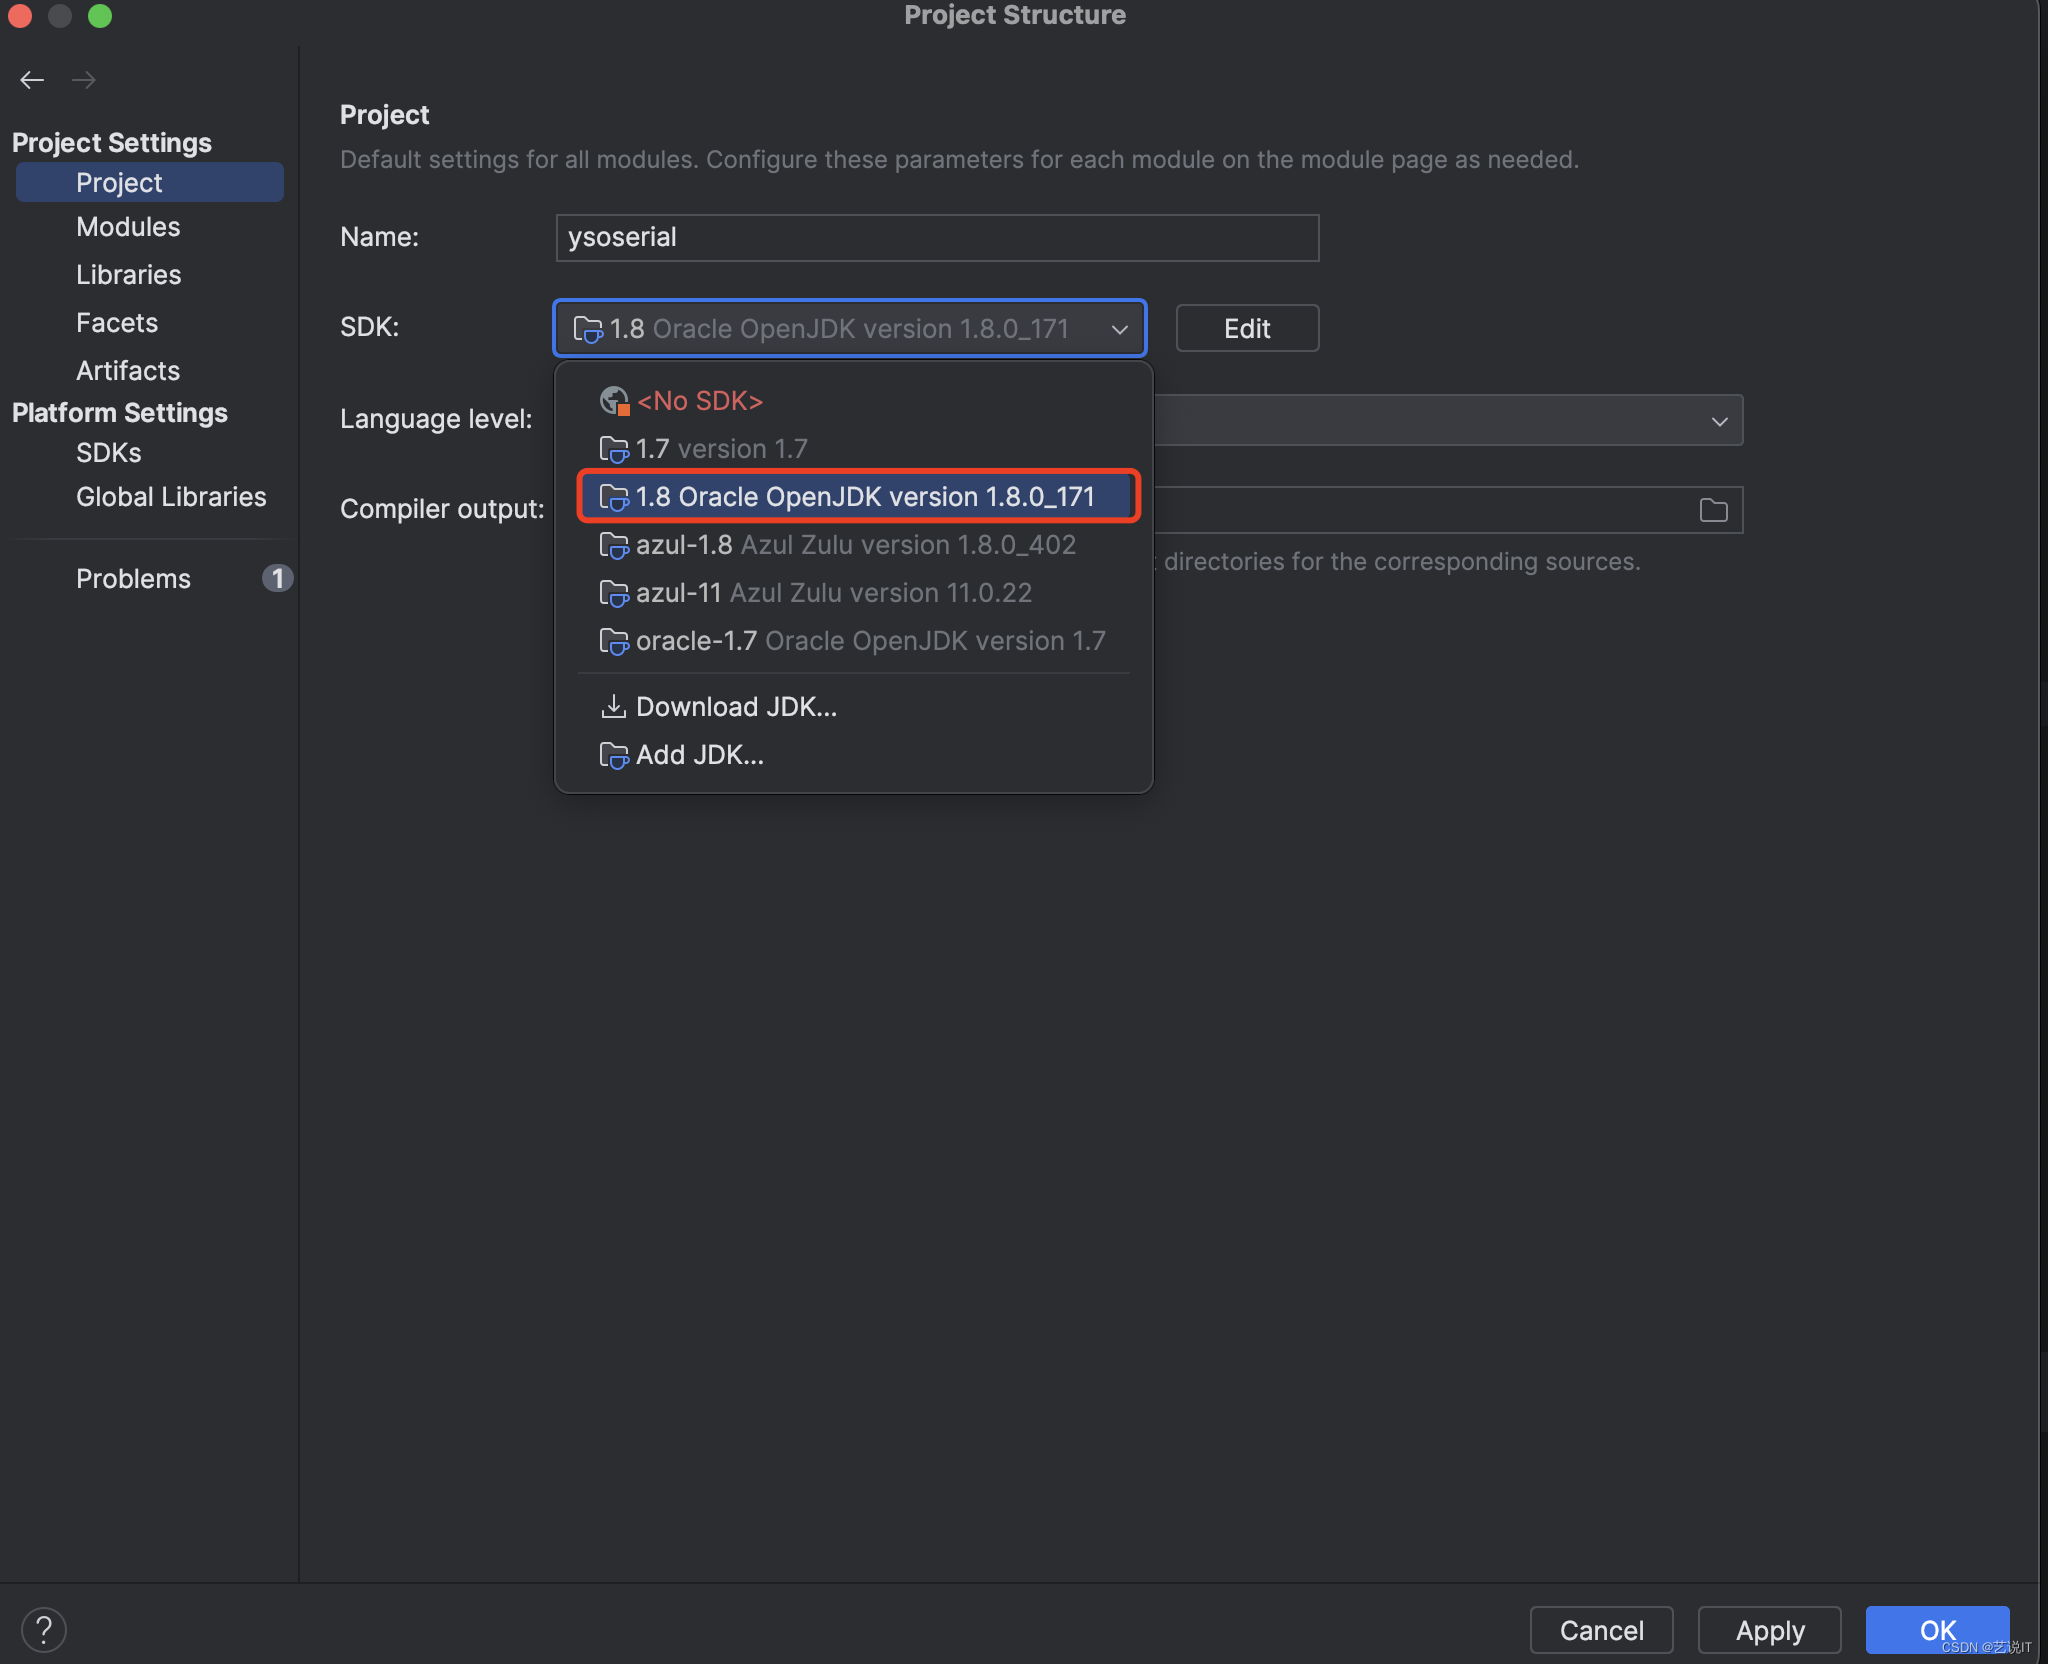Click the project Name text field
Image resolution: width=2048 pixels, height=1664 pixels.
(936, 238)
